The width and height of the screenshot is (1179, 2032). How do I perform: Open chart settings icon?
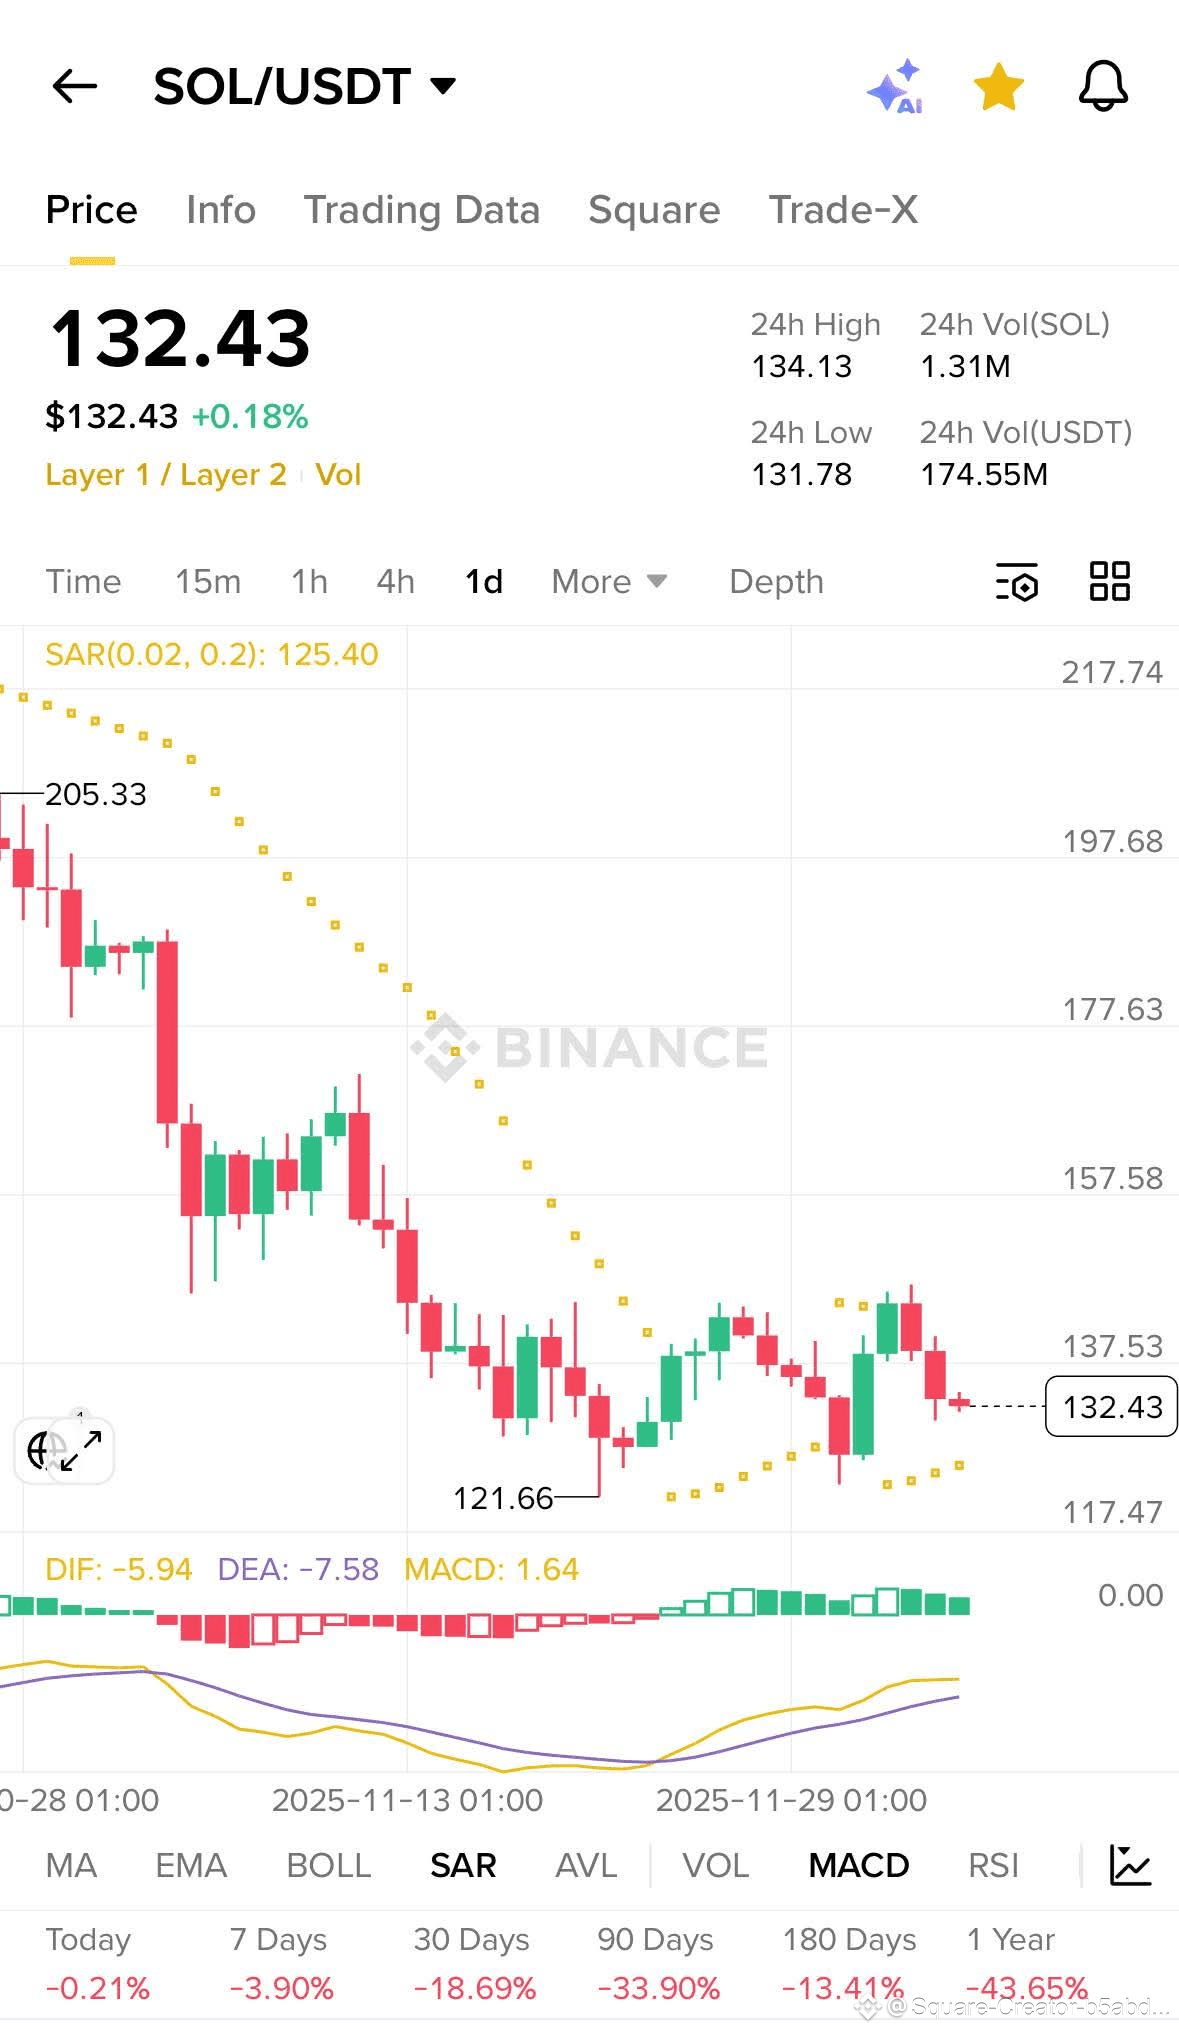click(1017, 582)
